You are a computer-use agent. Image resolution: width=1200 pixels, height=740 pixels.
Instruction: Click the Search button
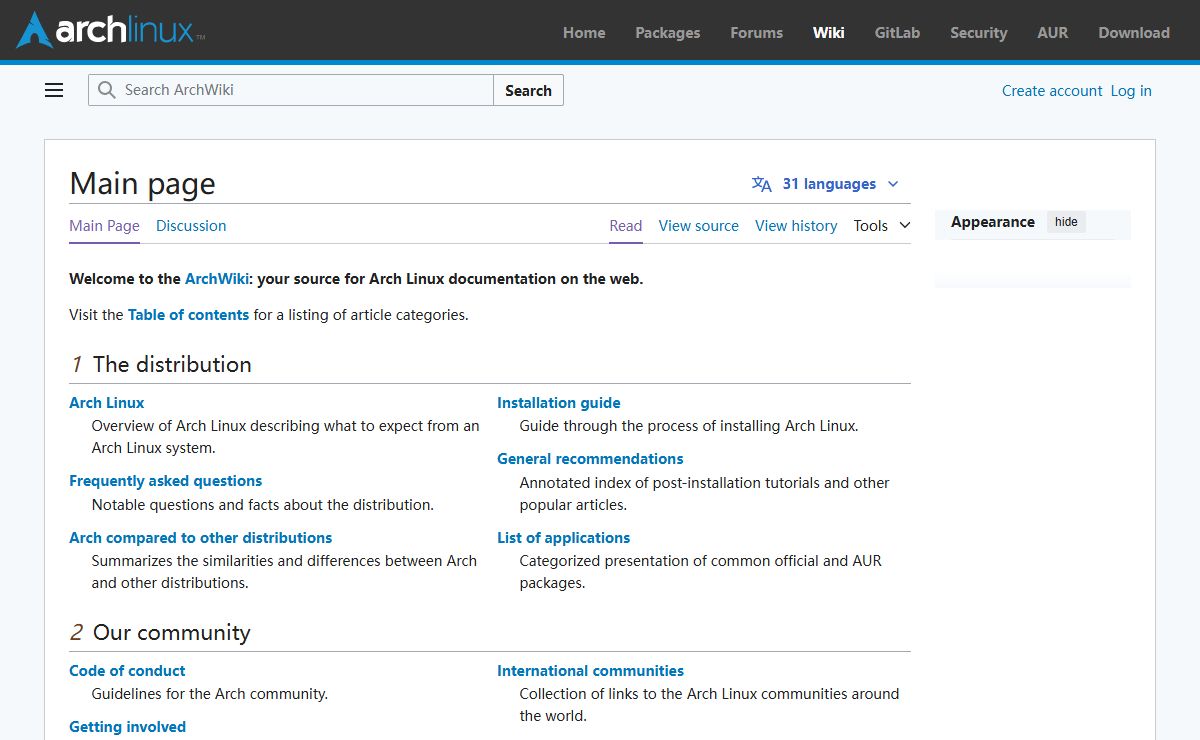coord(528,90)
